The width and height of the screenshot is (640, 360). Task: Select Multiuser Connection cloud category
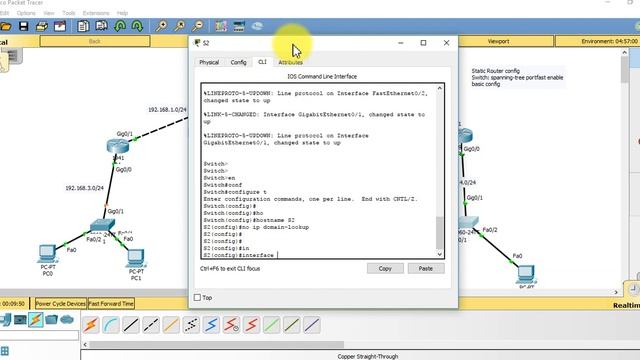coord(67,320)
